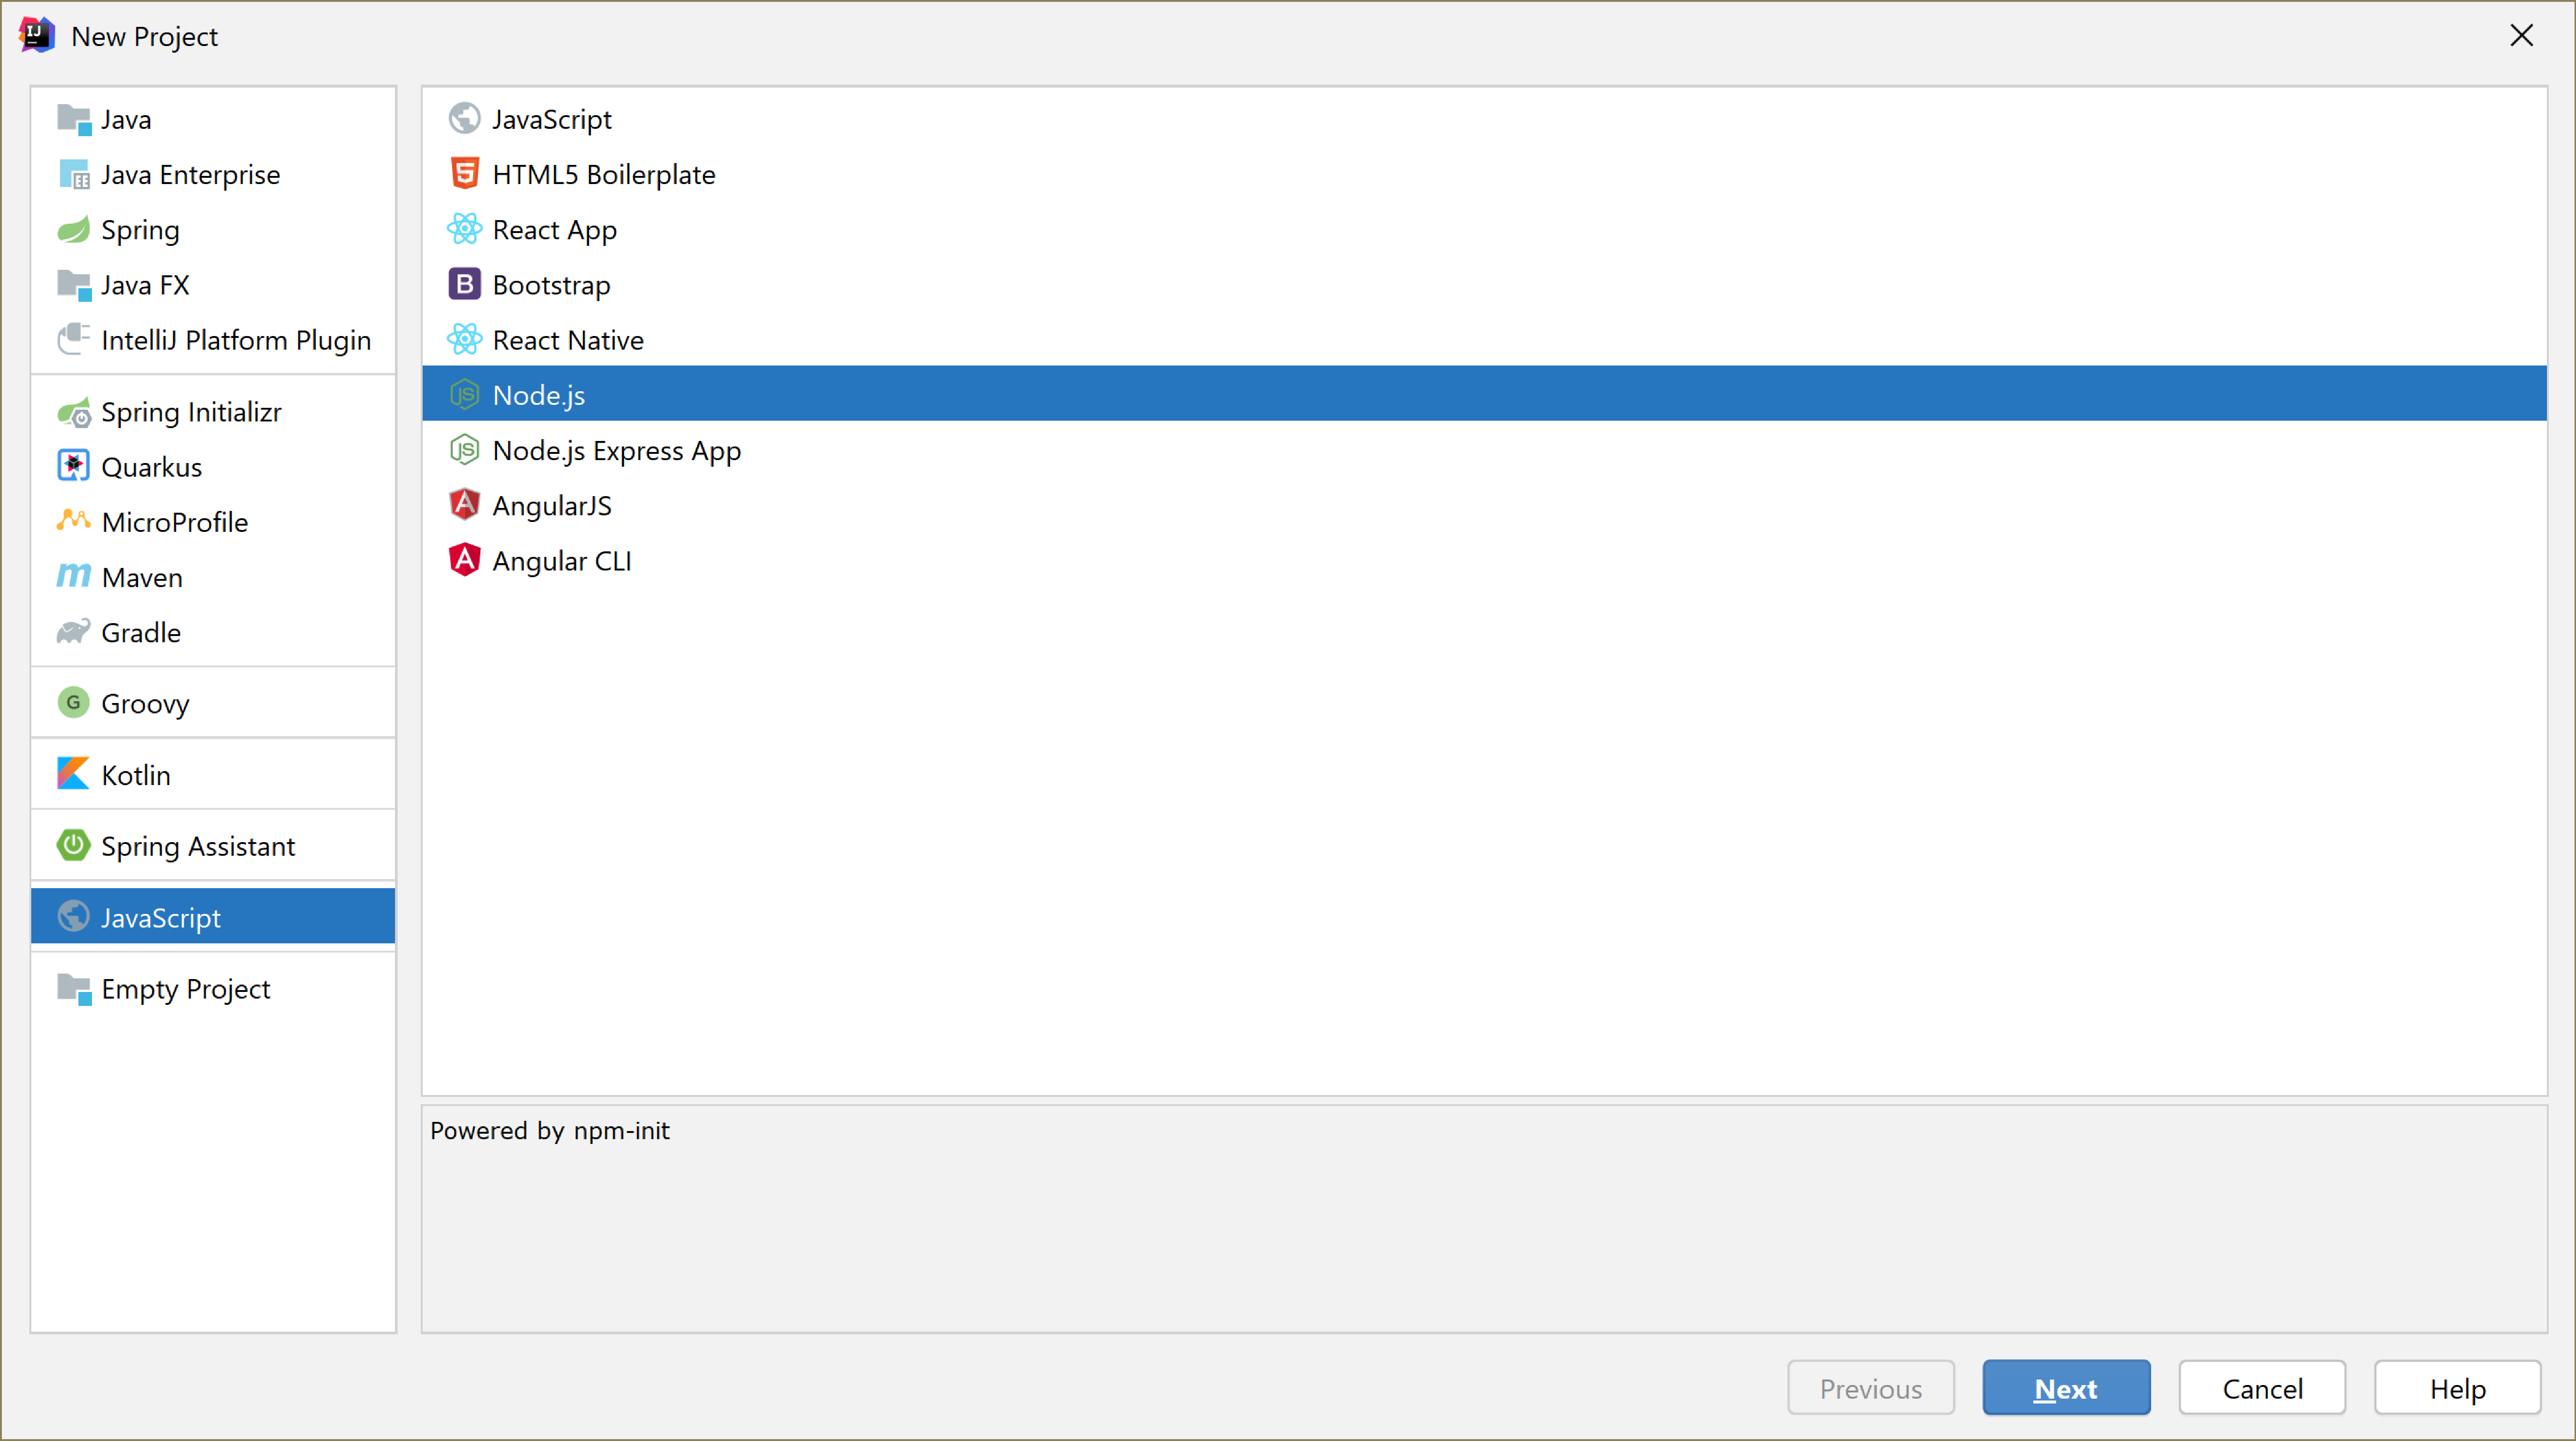This screenshot has width=2576, height=1441.
Task: Choose Maven project type
Action: tap(213, 577)
